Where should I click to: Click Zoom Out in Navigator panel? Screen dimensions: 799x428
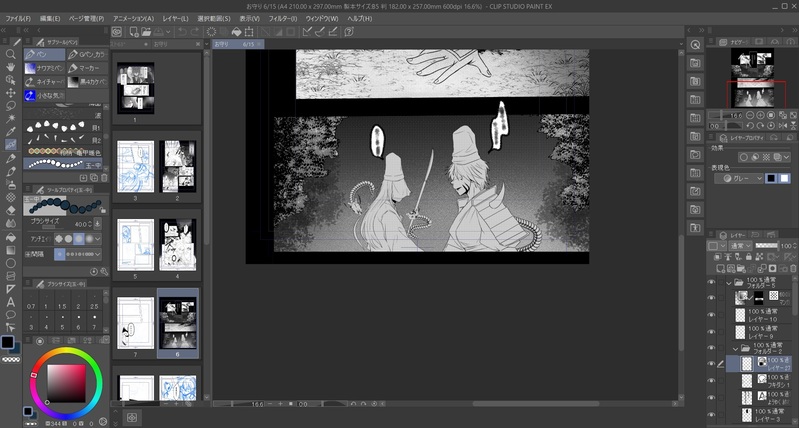[x=750, y=115]
